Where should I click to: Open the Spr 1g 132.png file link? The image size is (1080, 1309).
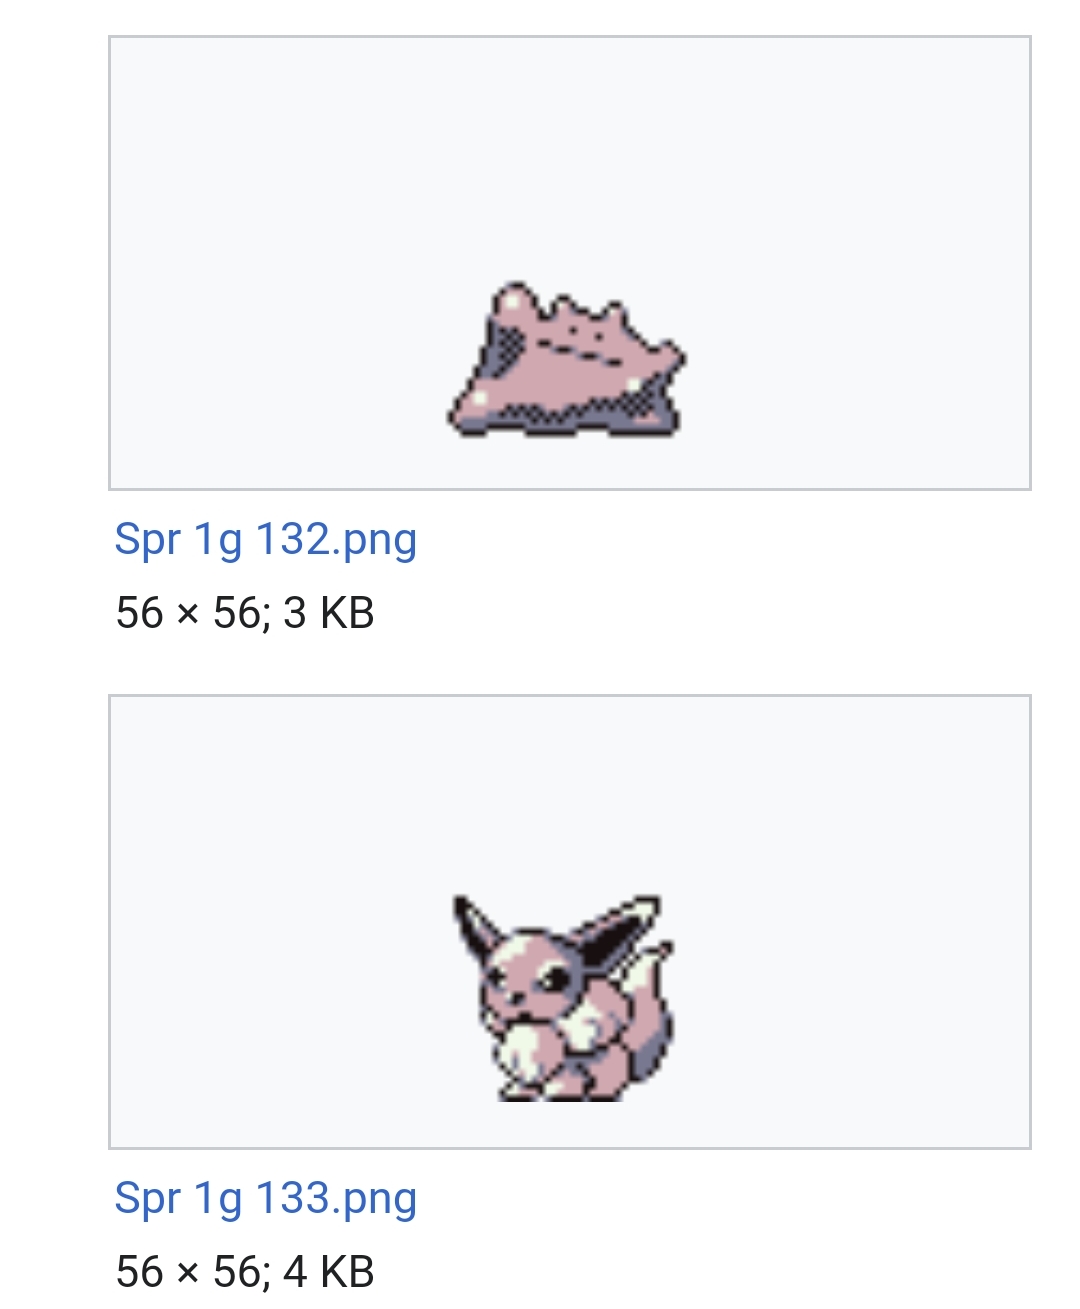[265, 540]
